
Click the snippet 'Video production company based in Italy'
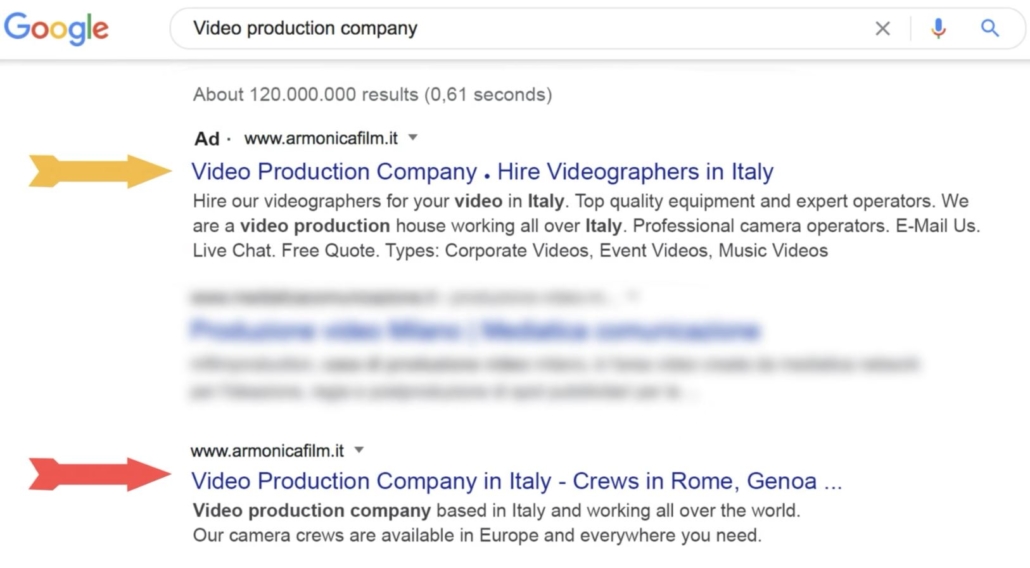pyautogui.click(x=496, y=510)
